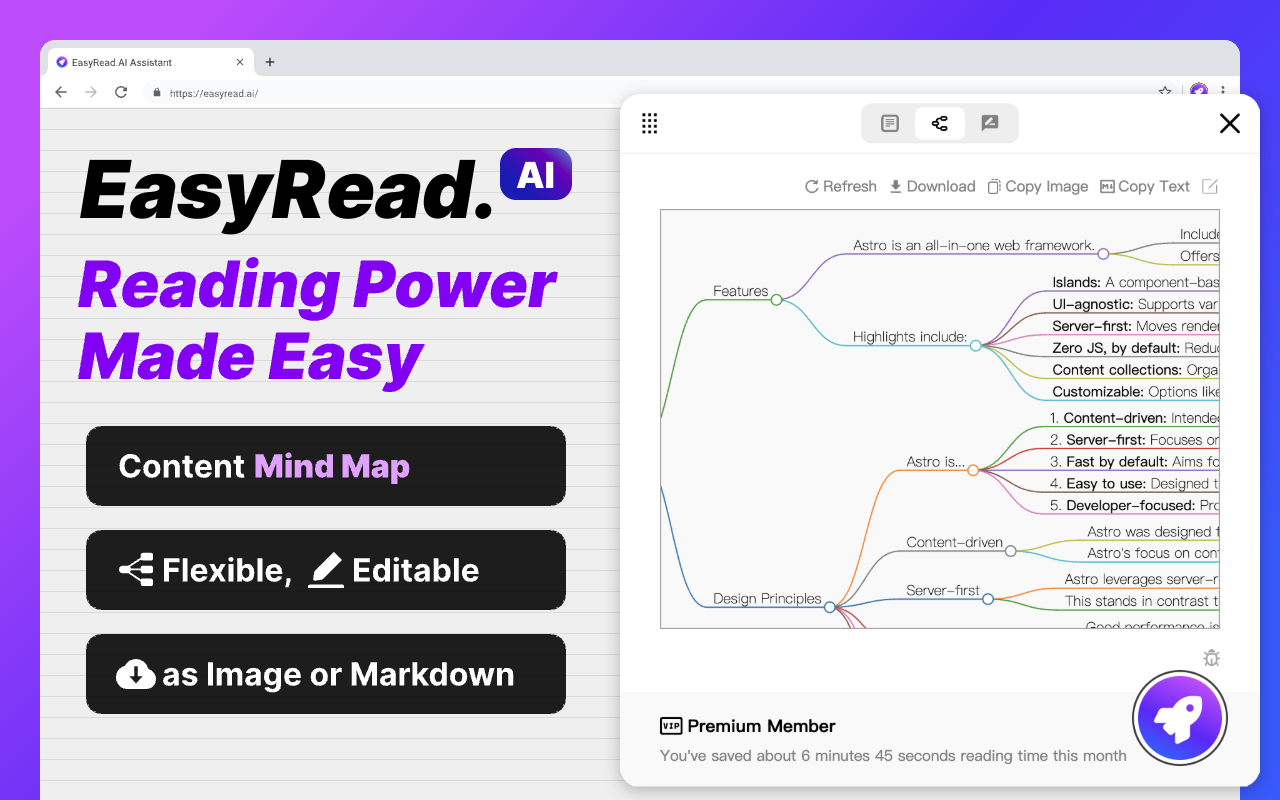Reload the browser page
The height and width of the screenshot is (800, 1280).
point(121,92)
